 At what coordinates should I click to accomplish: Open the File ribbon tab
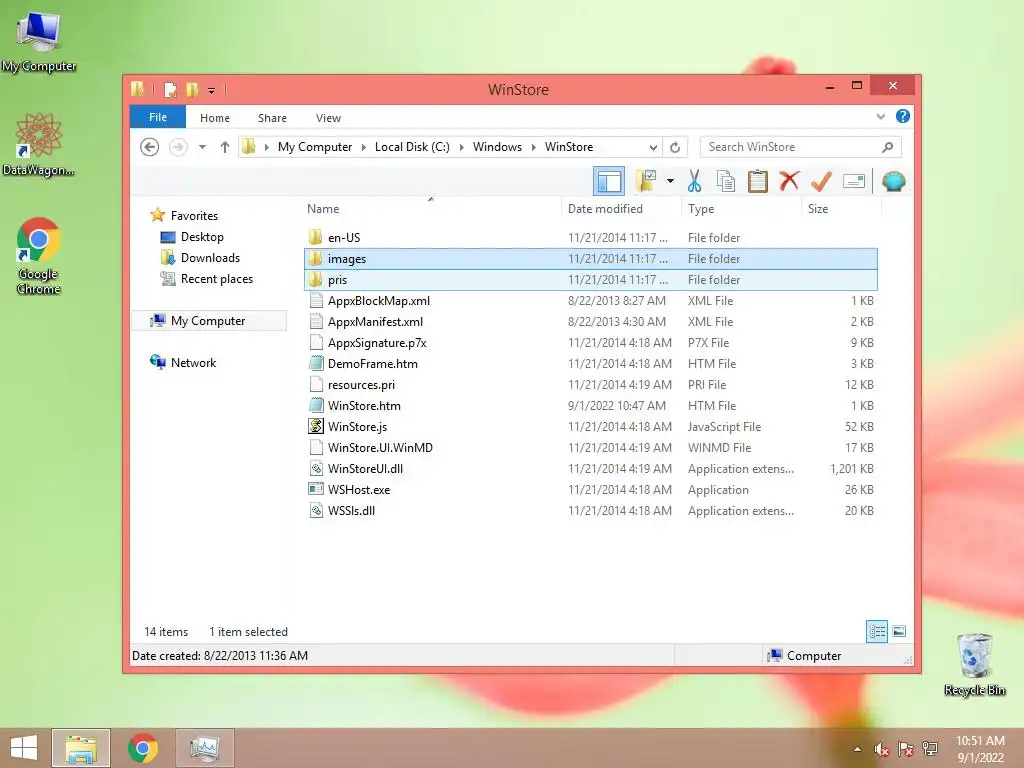point(158,118)
